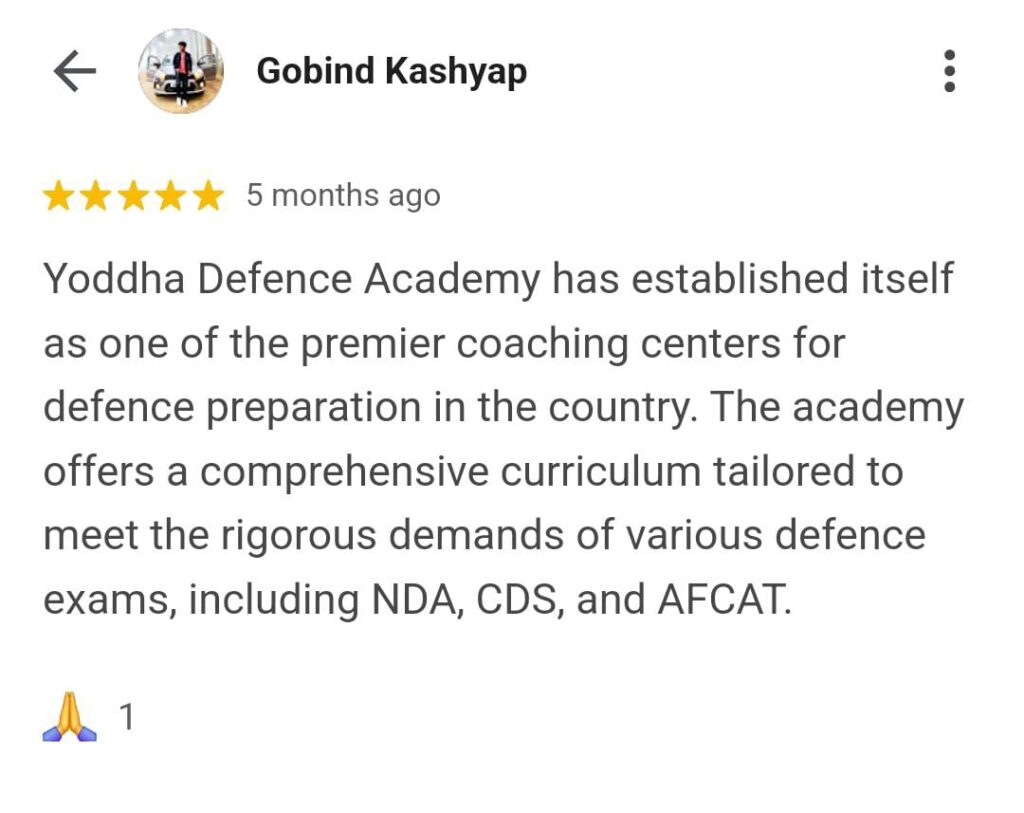Tap Gobind Kashyap's profile picture
The width and height of the screenshot is (1024, 813).
(180, 71)
